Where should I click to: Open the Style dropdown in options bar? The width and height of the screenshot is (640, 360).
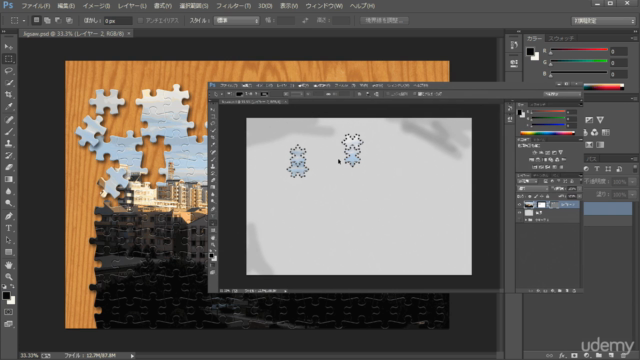[x=237, y=20]
